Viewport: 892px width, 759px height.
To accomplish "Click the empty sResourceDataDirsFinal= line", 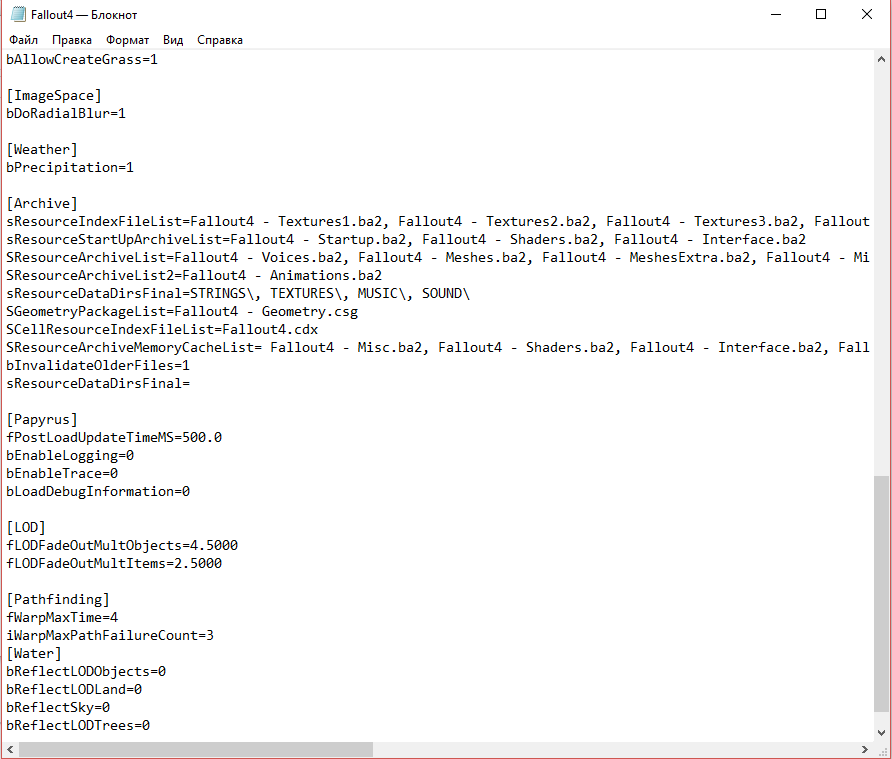I will tap(98, 384).
